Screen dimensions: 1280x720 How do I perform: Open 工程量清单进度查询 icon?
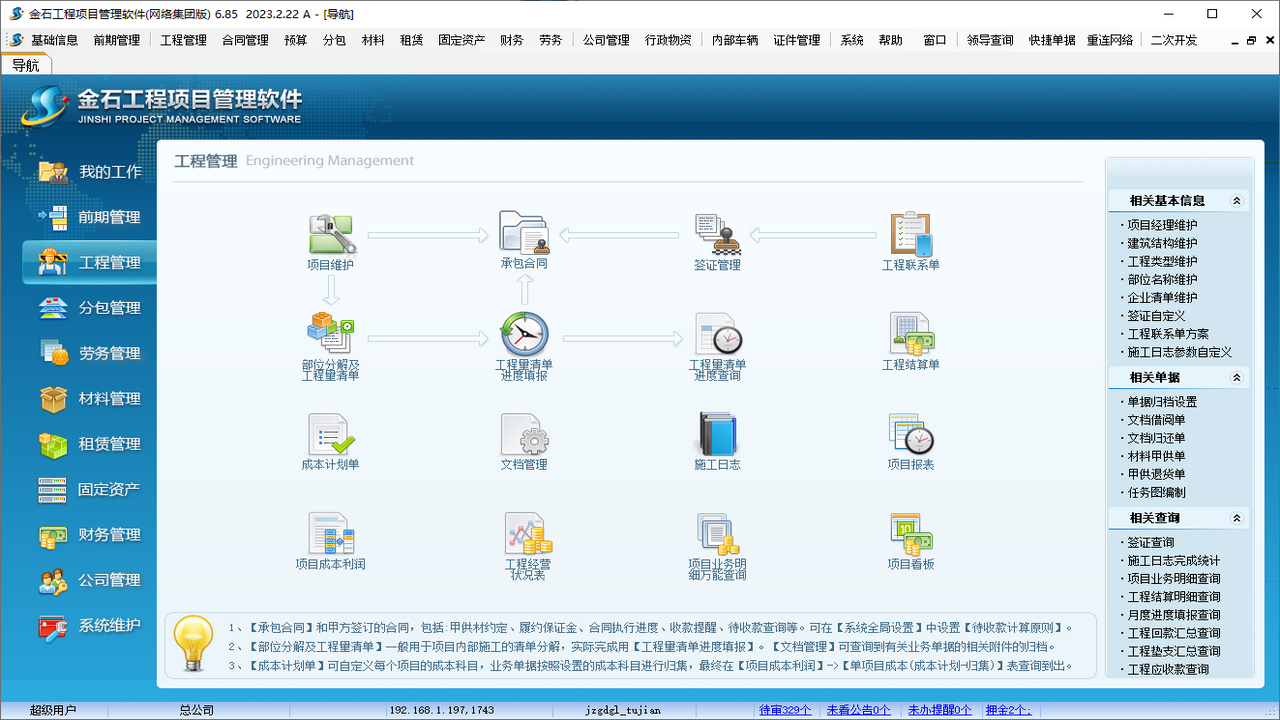(x=717, y=334)
